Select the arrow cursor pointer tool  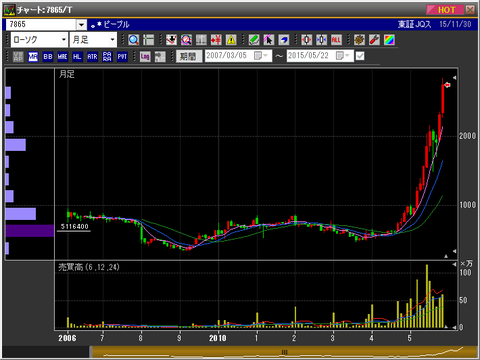(x=269, y=40)
